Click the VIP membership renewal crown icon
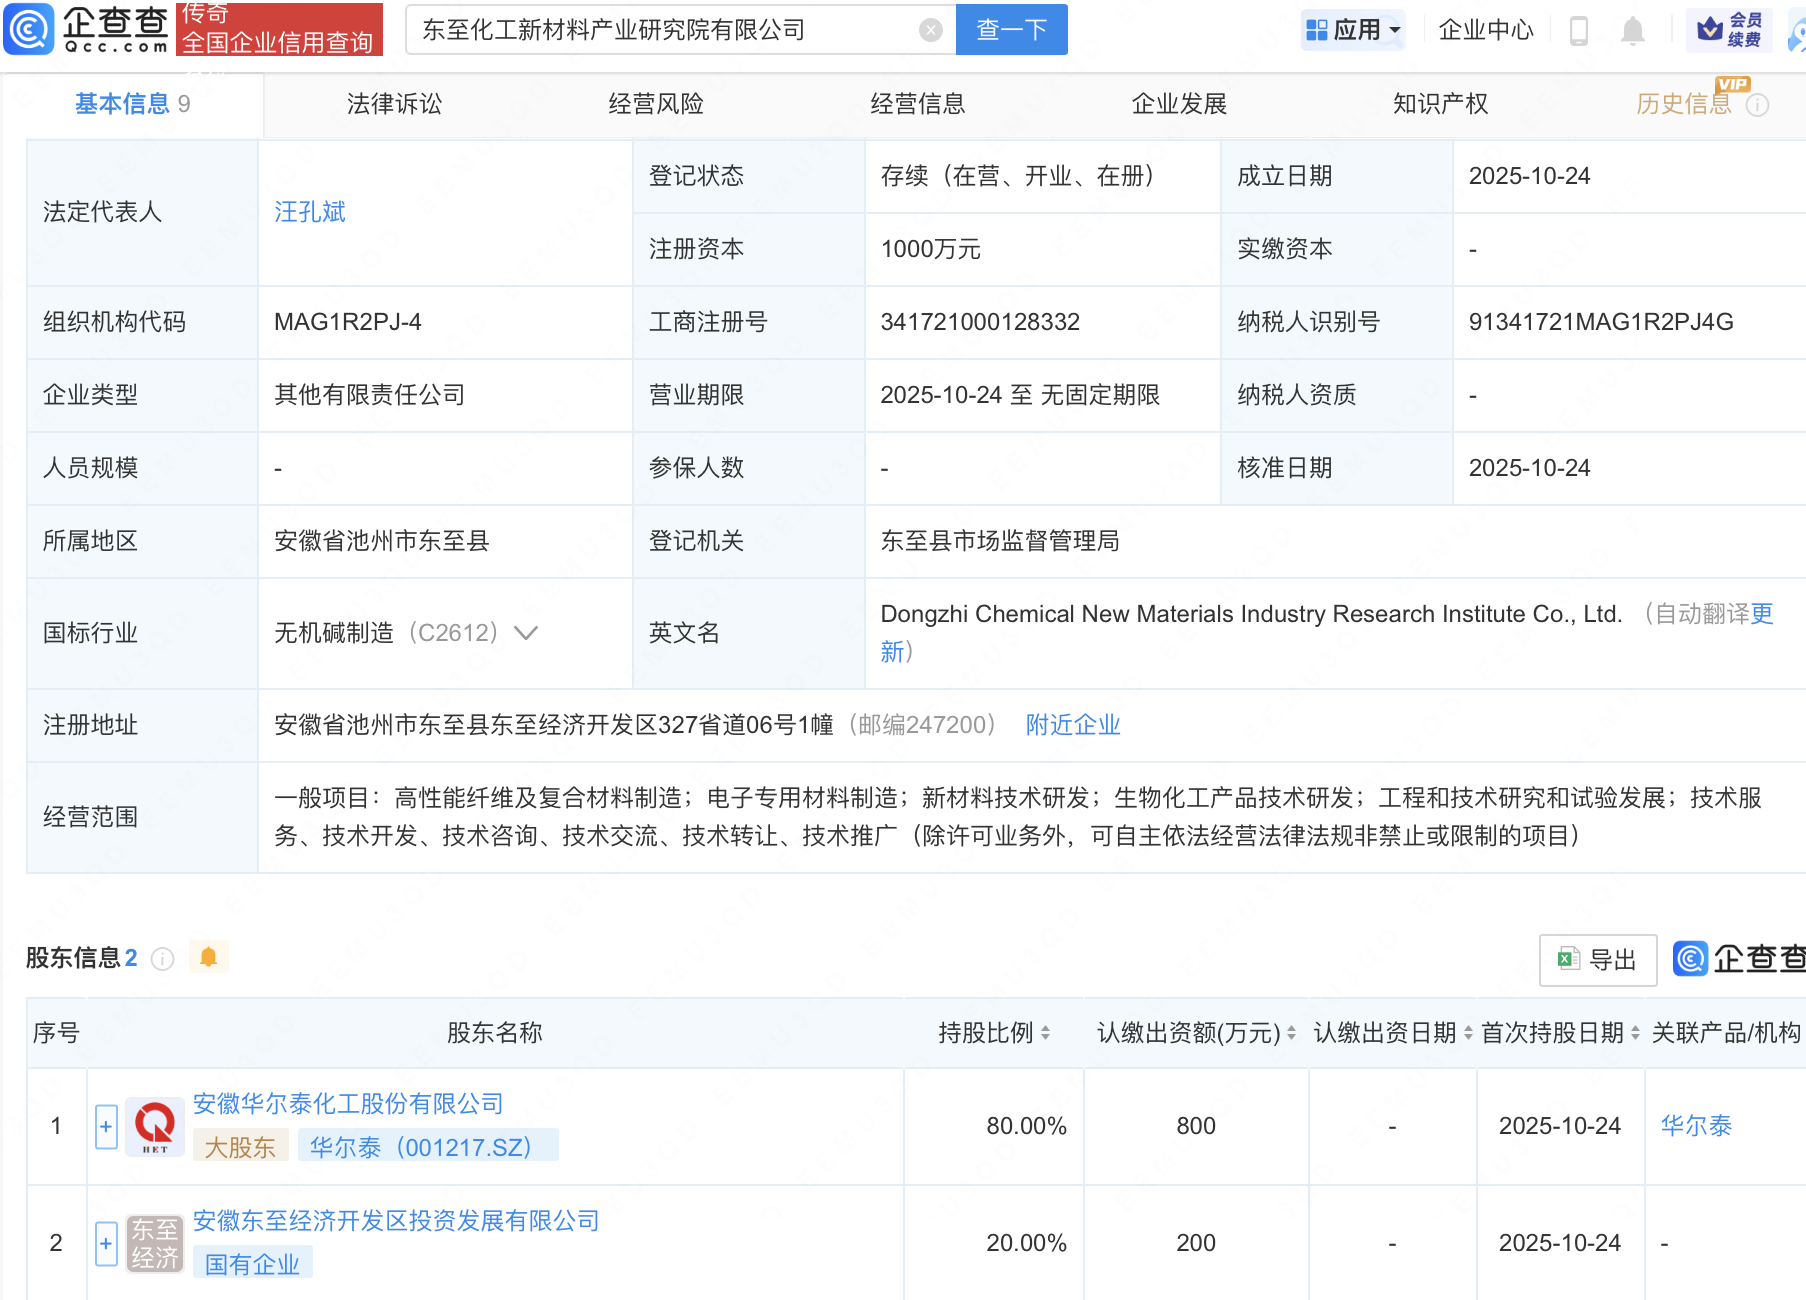The height and width of the screenshot is (1300, 1806). point(1711,29)
